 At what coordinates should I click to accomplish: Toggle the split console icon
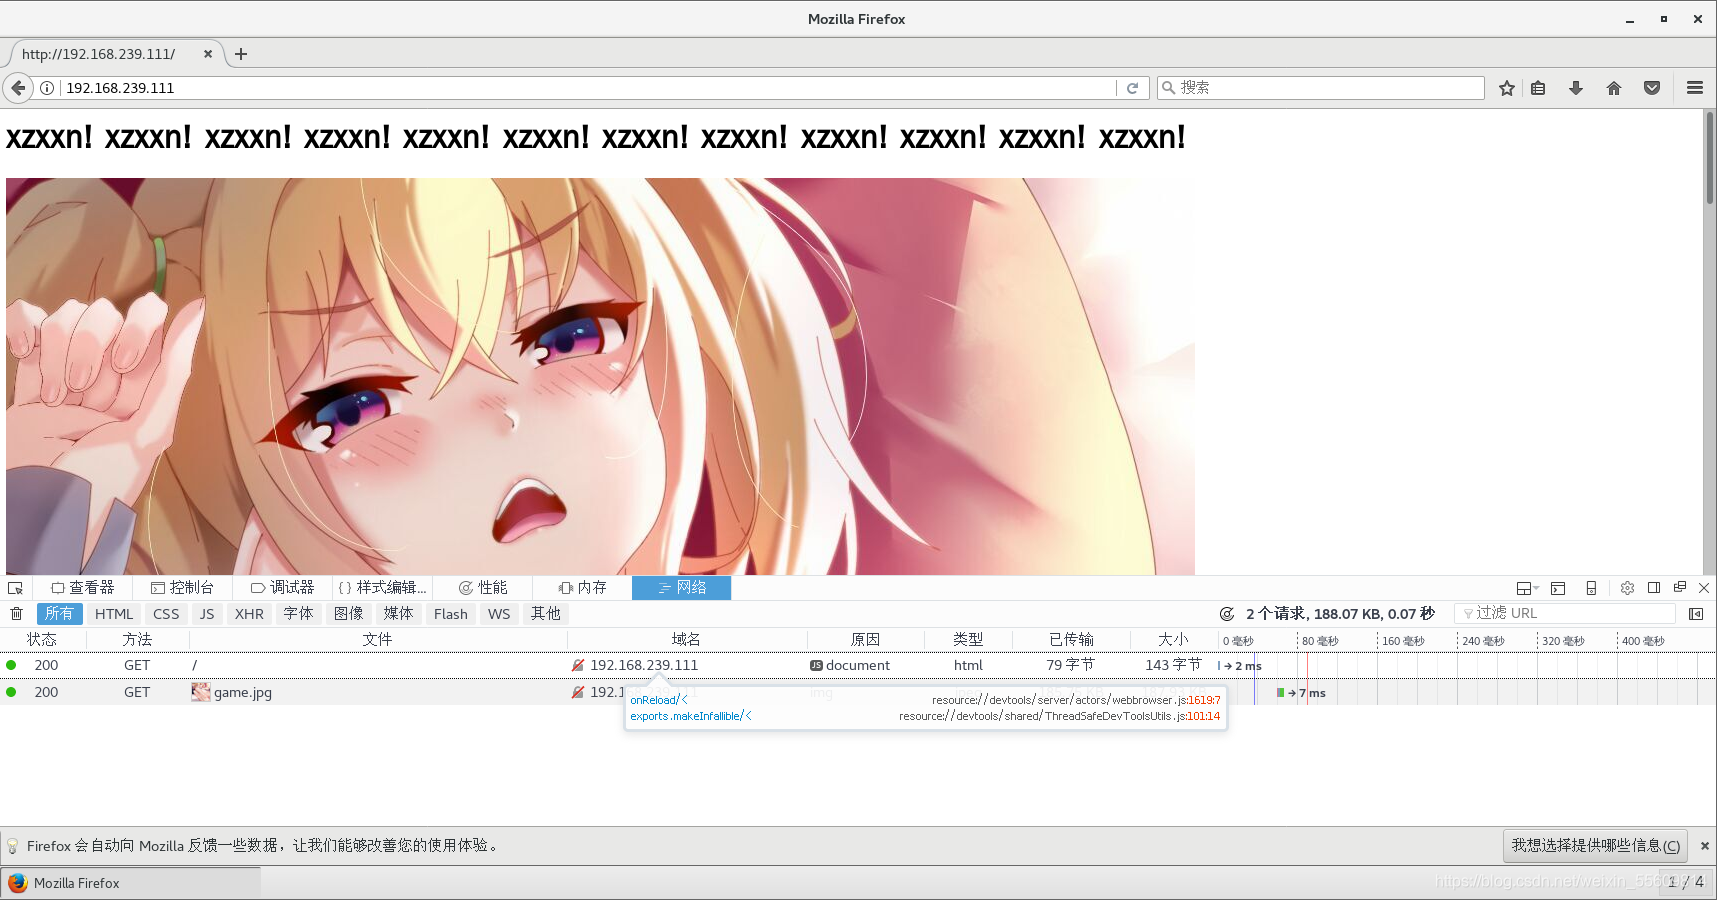[x=1558, y=588]
